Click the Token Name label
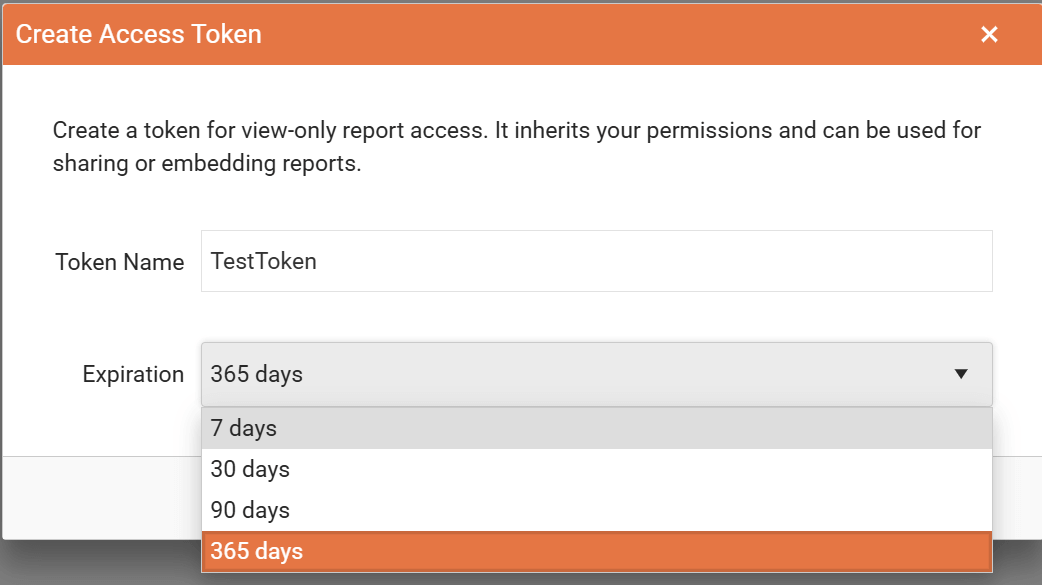The width and height of the screenshot is (1042, 585). coord(119,261)
